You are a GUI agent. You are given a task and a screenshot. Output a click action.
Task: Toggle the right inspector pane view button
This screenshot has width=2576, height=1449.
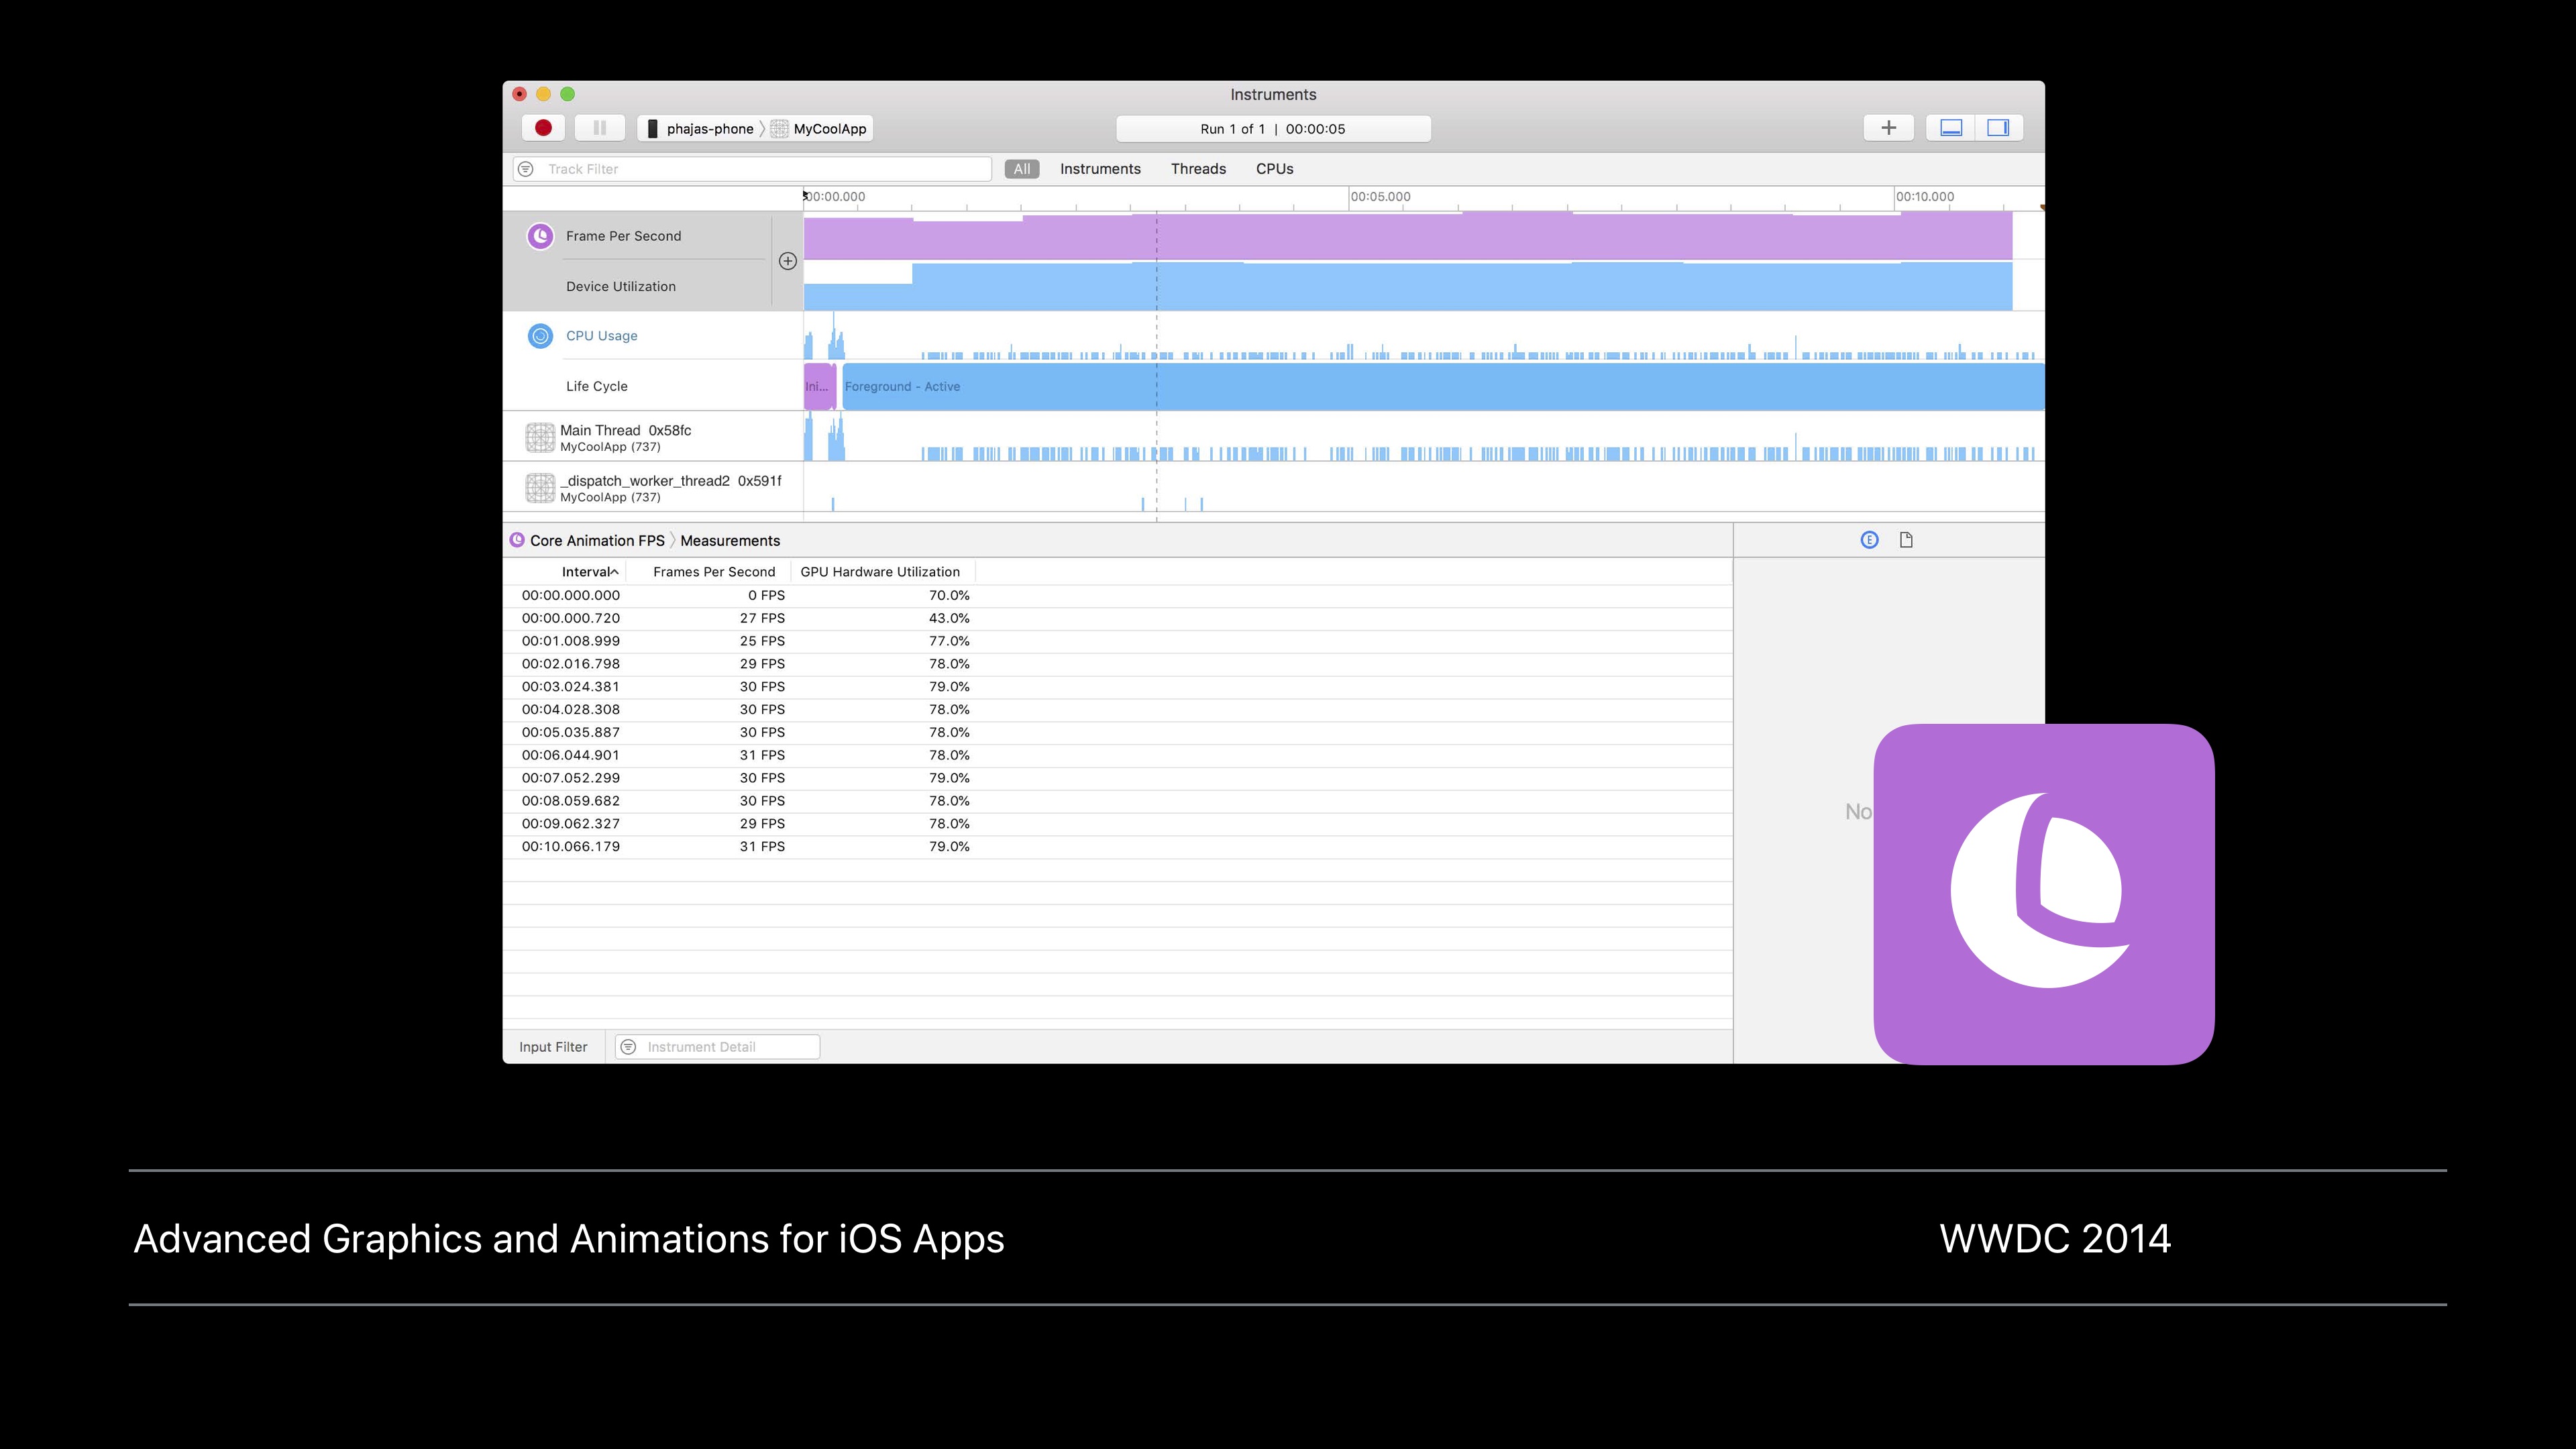[1998, 128]
